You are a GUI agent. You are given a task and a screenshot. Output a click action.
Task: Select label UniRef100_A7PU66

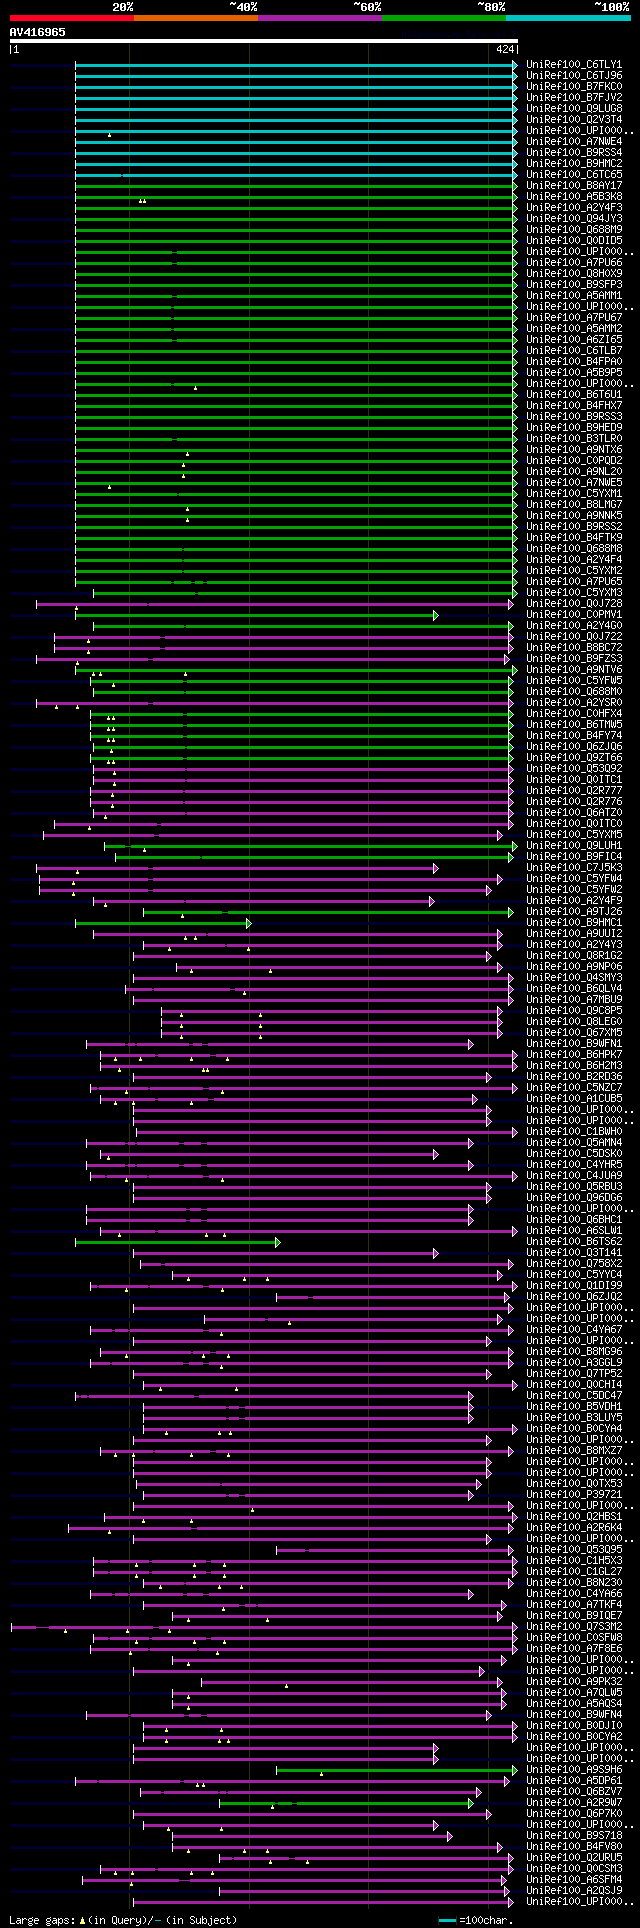coord(574,262)
